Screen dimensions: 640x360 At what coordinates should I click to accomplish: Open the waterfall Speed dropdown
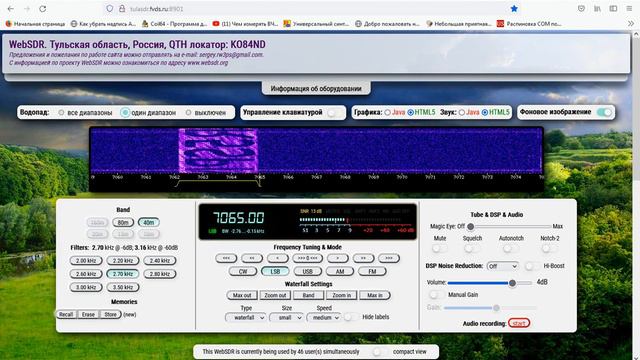tap(324, 317)
